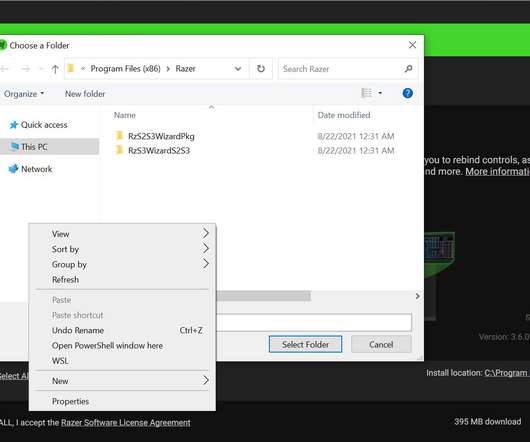Click the Folder name text field
This screenshot has height=442, width=530.
click(314, 322)
